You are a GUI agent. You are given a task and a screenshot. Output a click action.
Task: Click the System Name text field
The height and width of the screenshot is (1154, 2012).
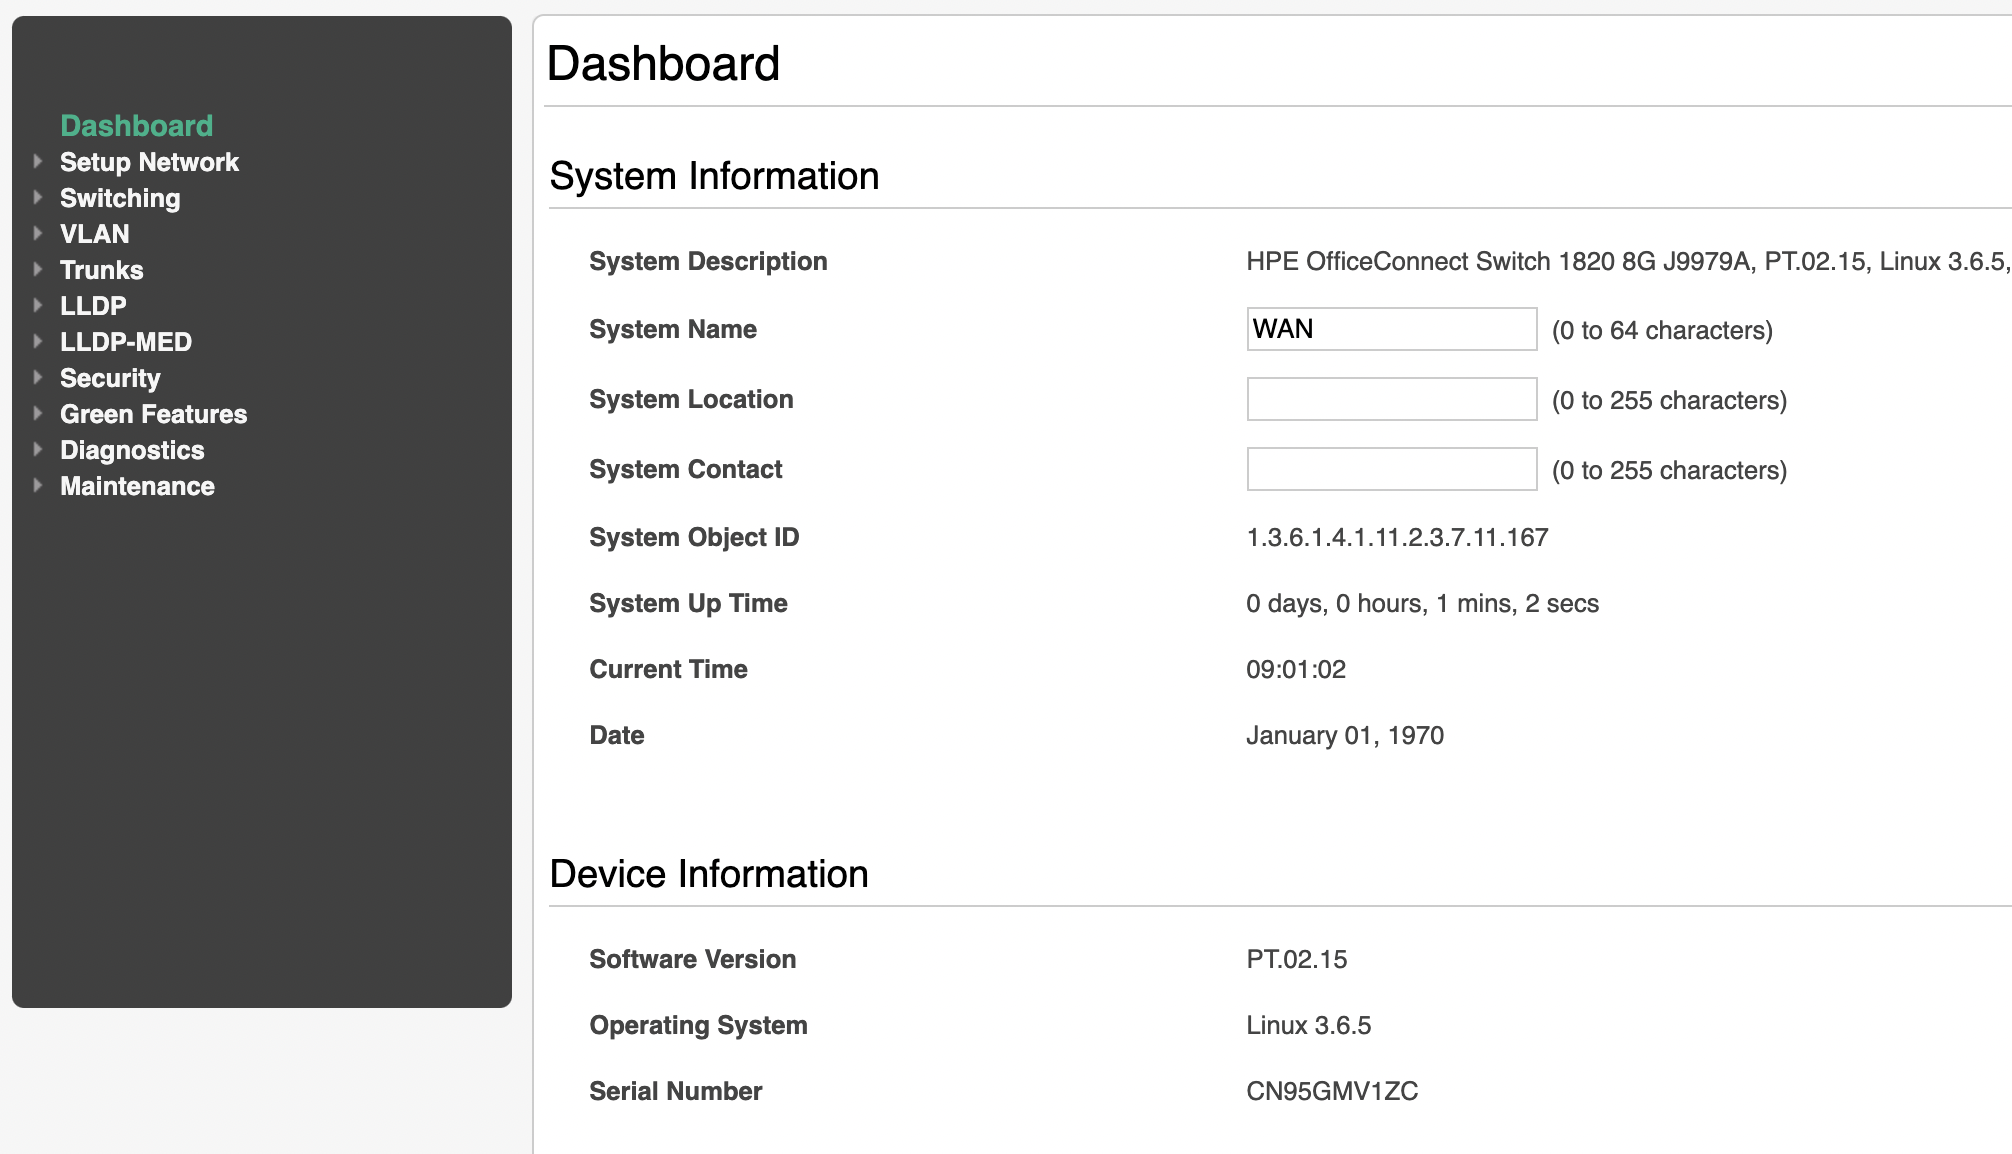(x=1391, y=329)
